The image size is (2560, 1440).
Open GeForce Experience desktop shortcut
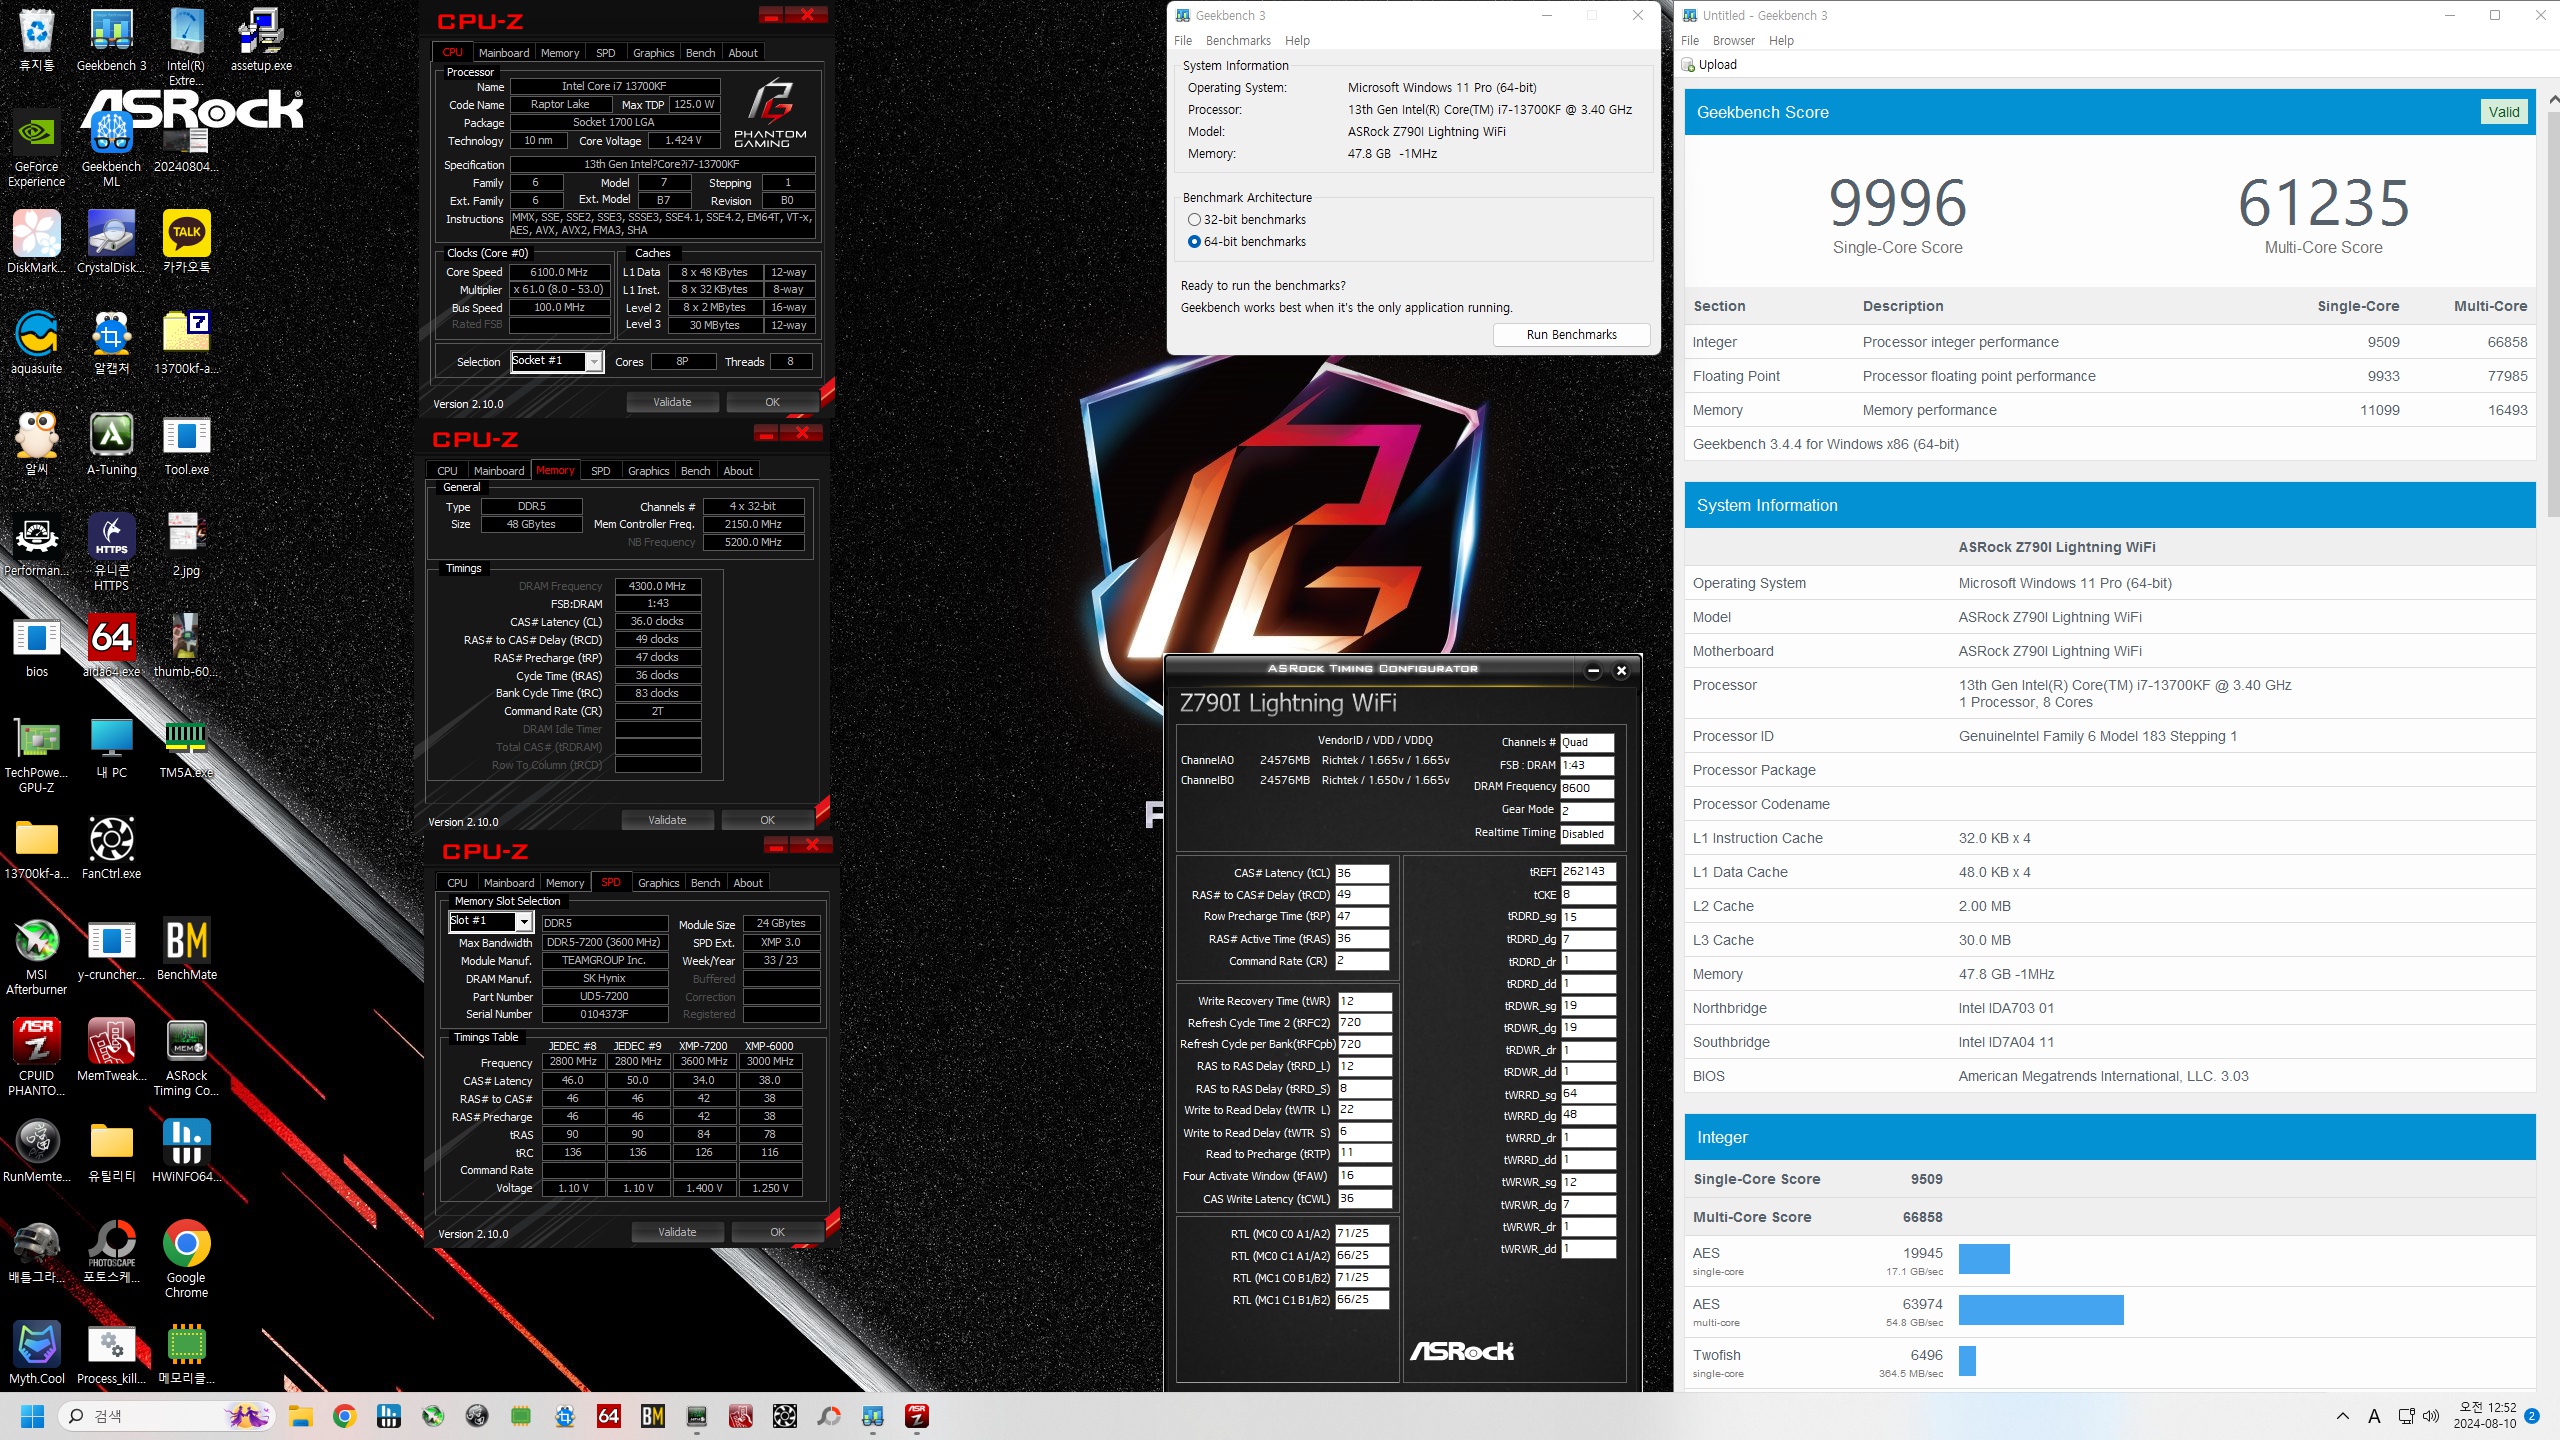click(x=36, y=150)
